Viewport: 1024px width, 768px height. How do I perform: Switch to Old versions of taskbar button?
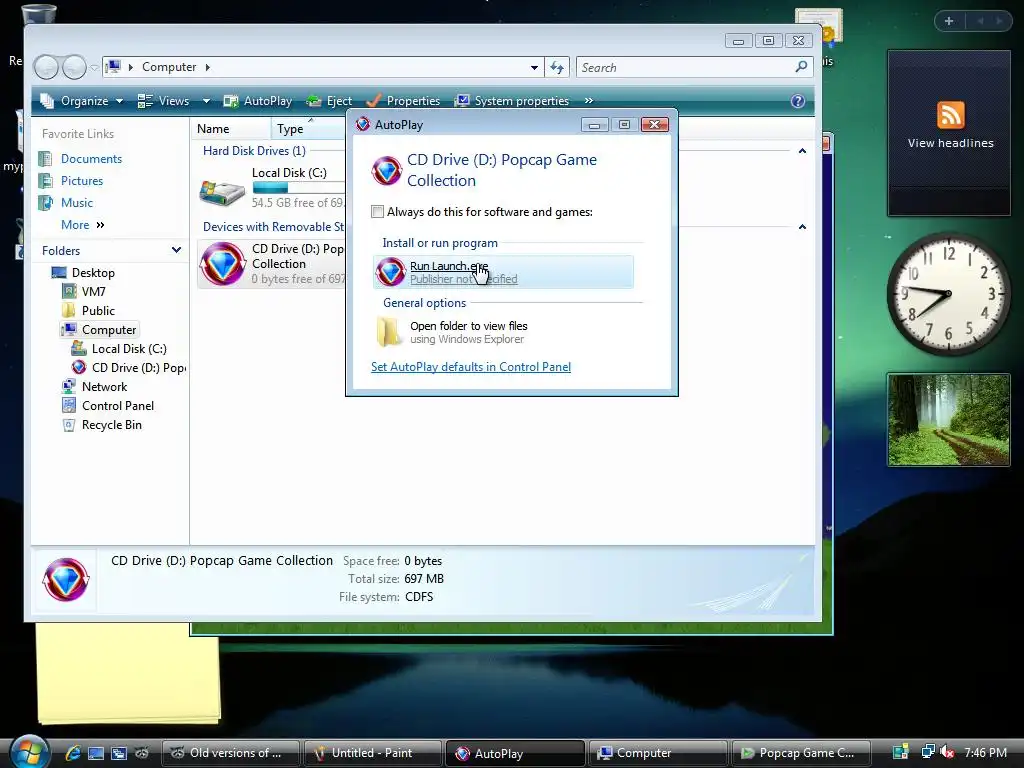tap(231, 753)
